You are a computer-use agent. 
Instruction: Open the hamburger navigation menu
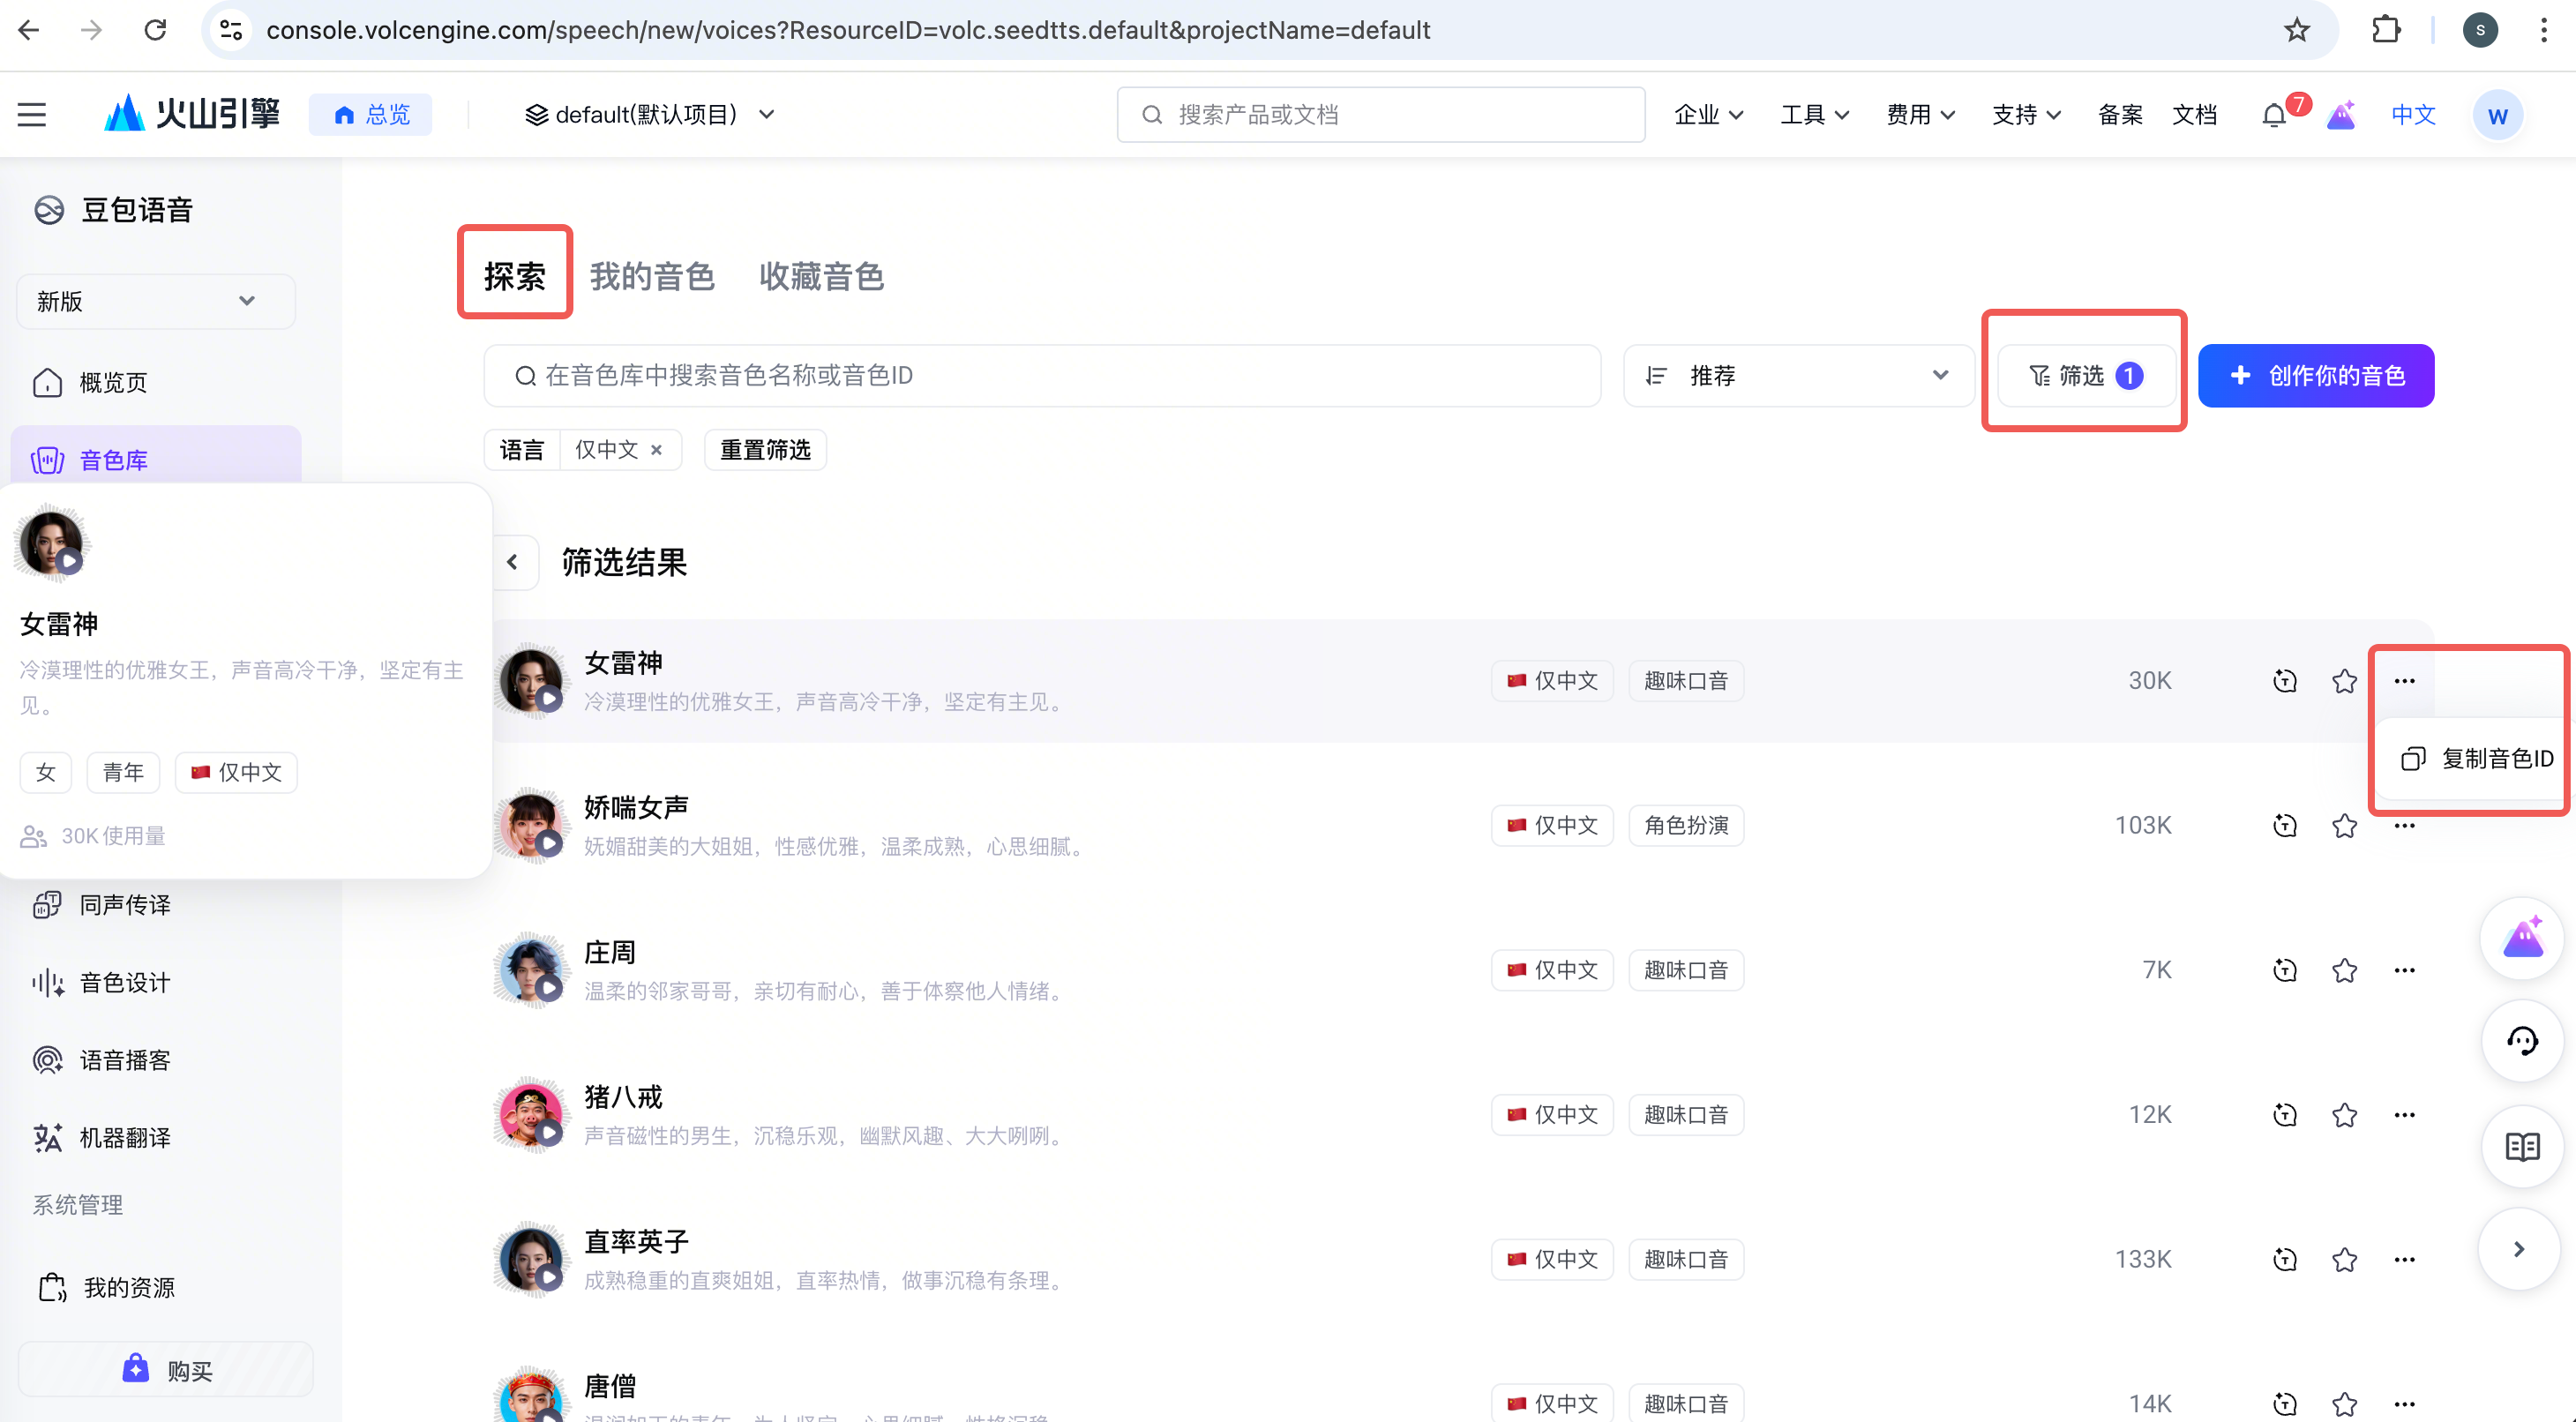point(32,115)
